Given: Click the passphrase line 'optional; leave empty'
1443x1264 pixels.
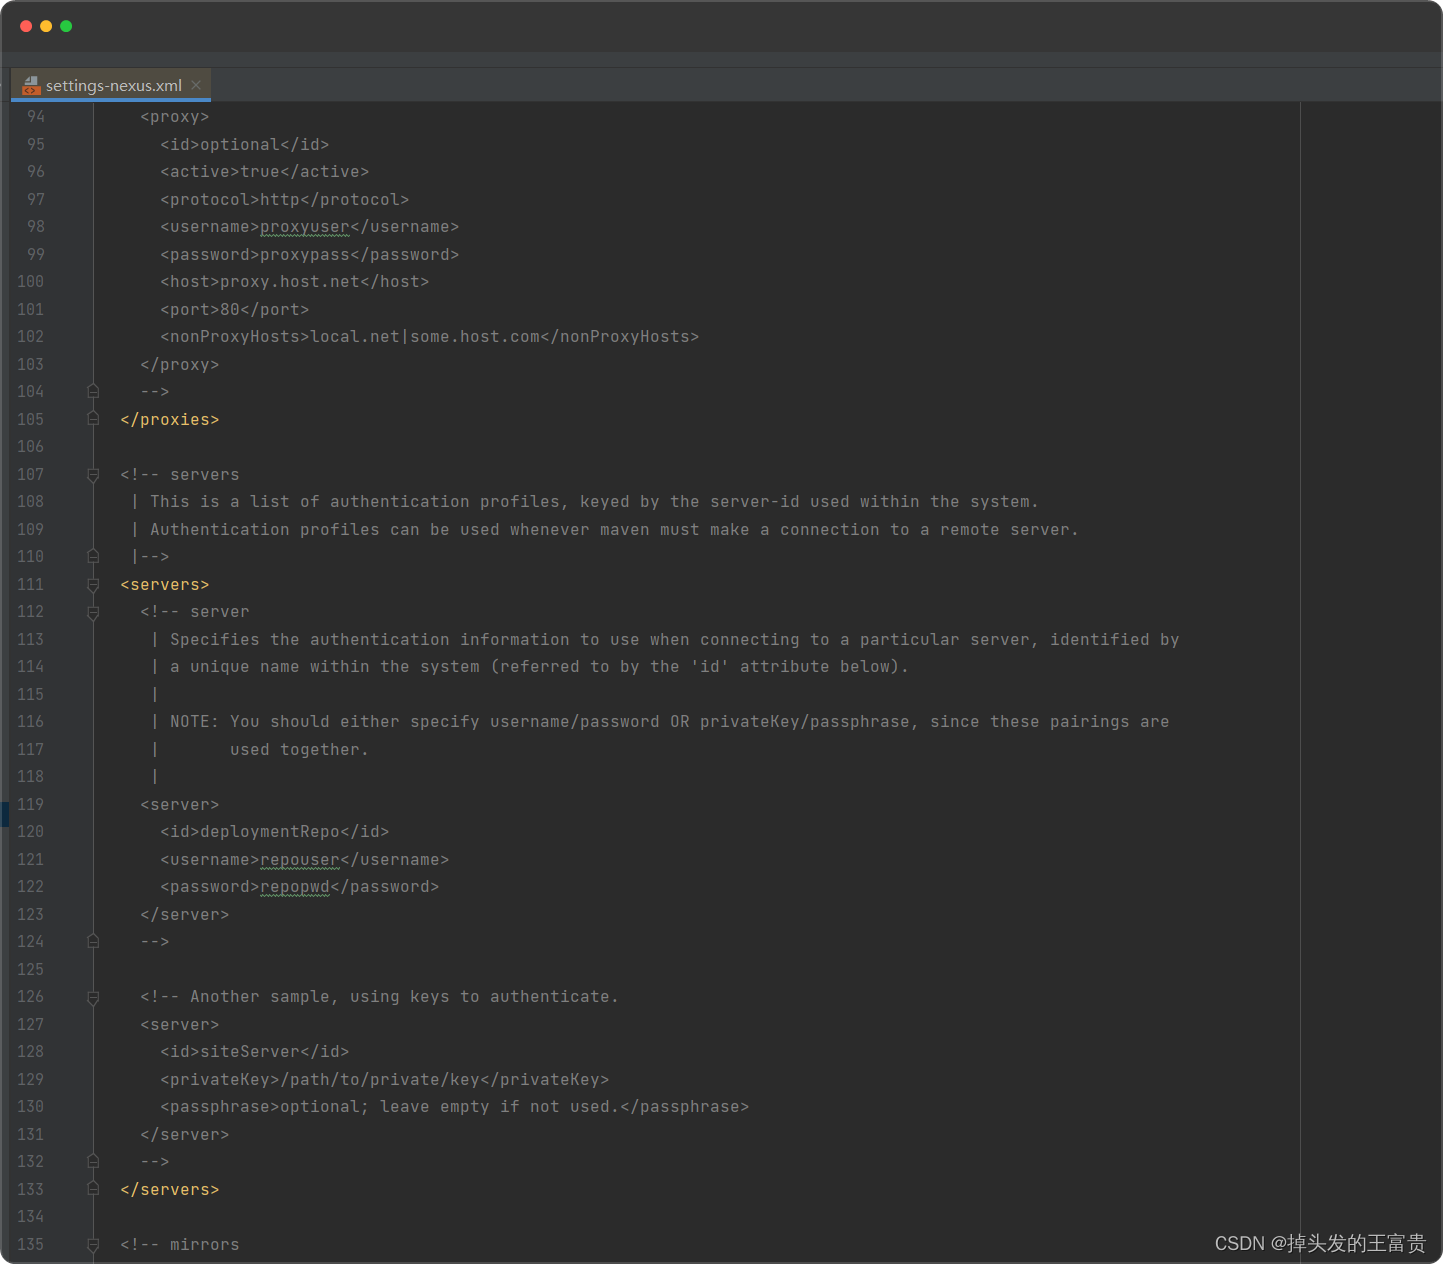Looking at the screenshot, I should [x=455, y=1107].
